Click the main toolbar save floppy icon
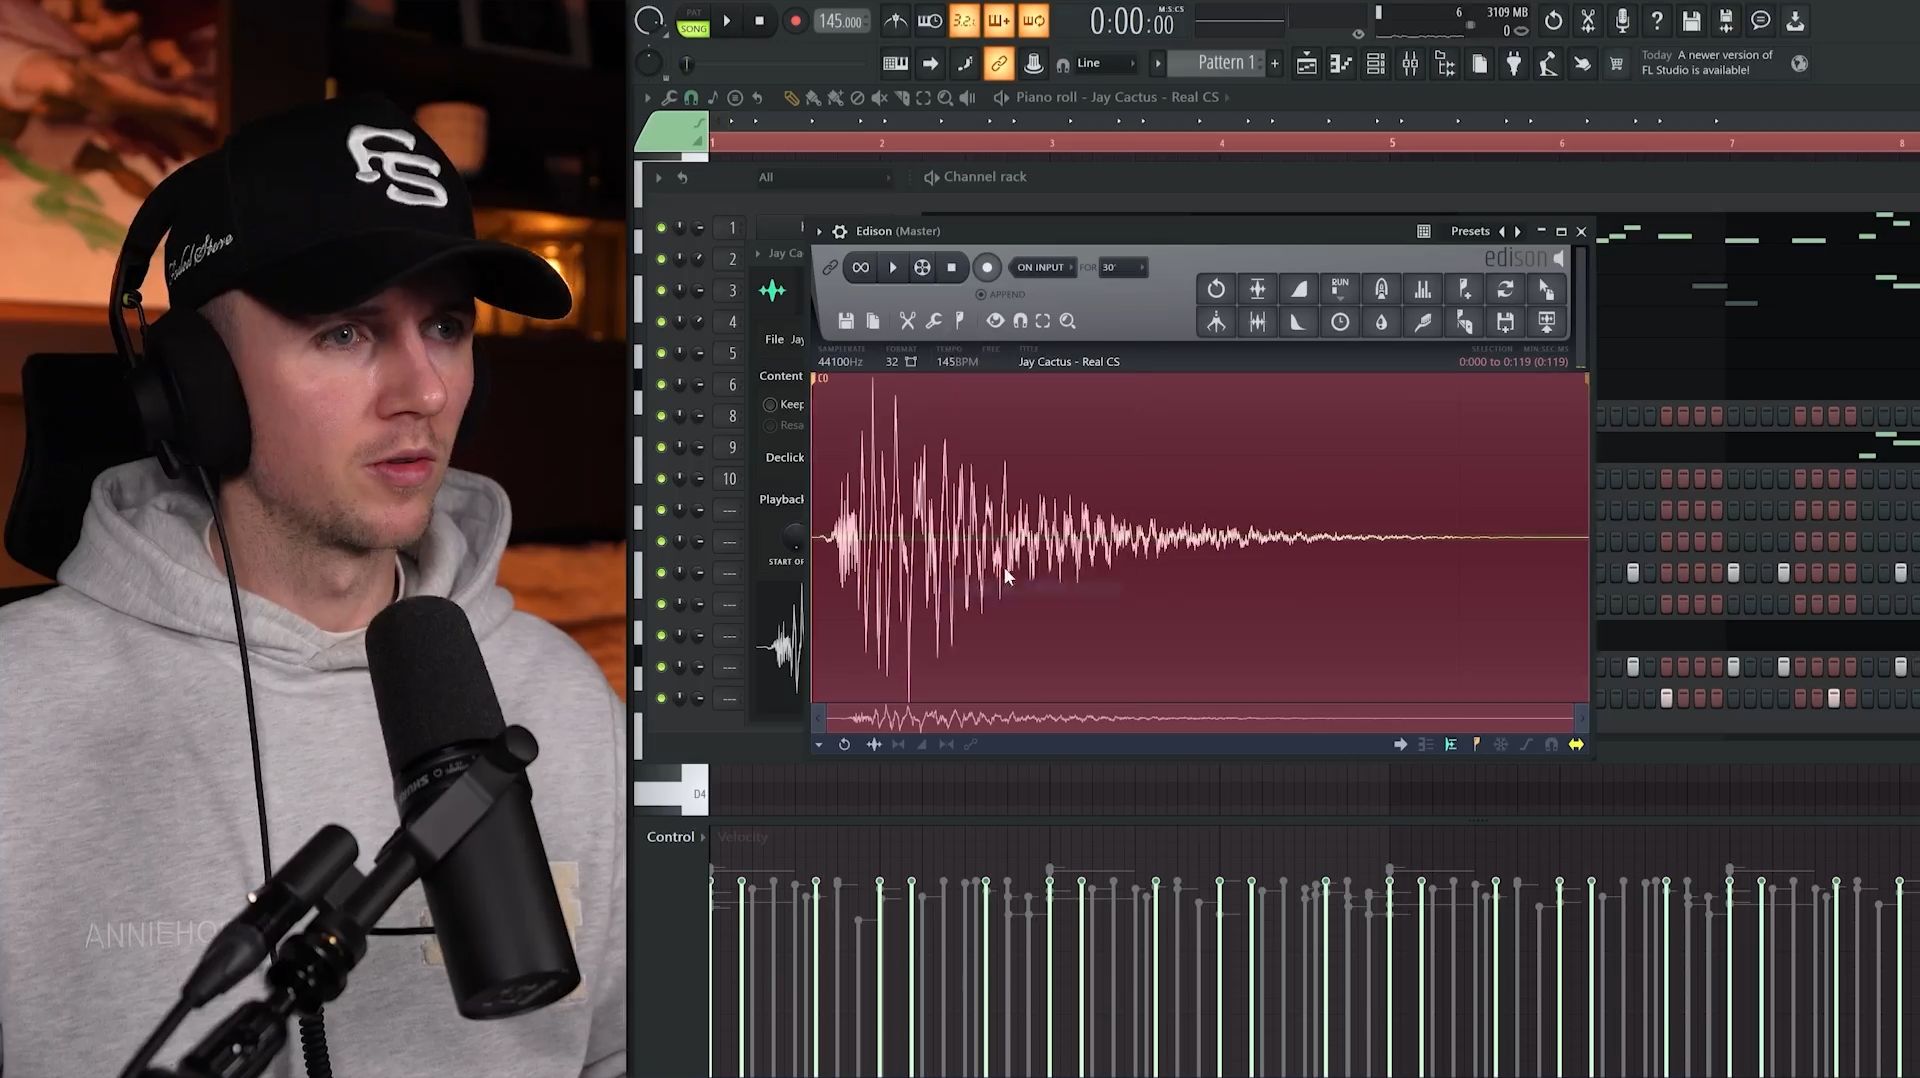Image resolution: width=1920 pixels, height=1078 pixels. 1691,20
